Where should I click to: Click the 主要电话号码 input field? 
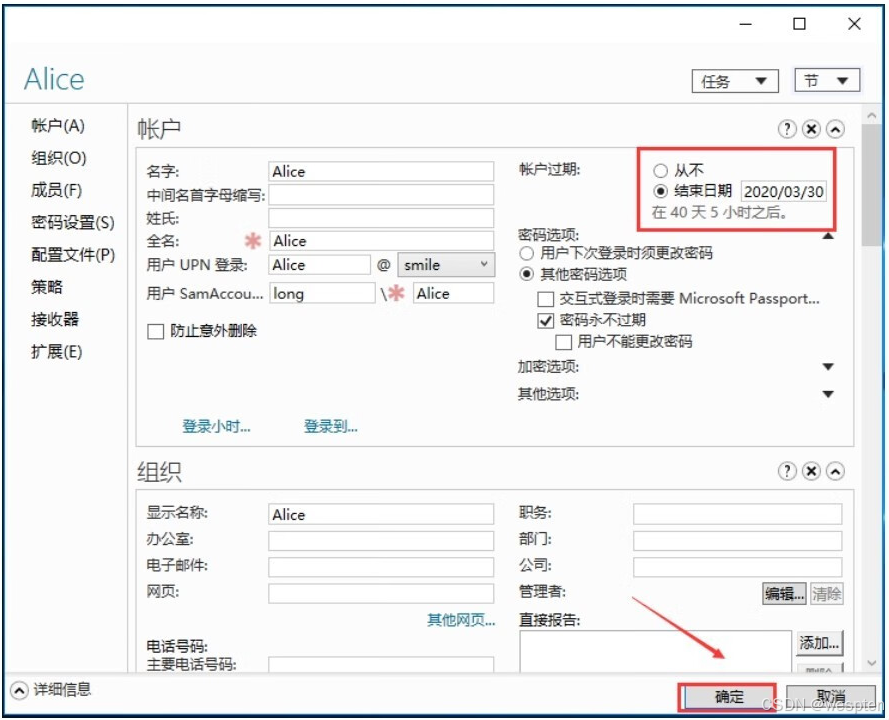381,665
